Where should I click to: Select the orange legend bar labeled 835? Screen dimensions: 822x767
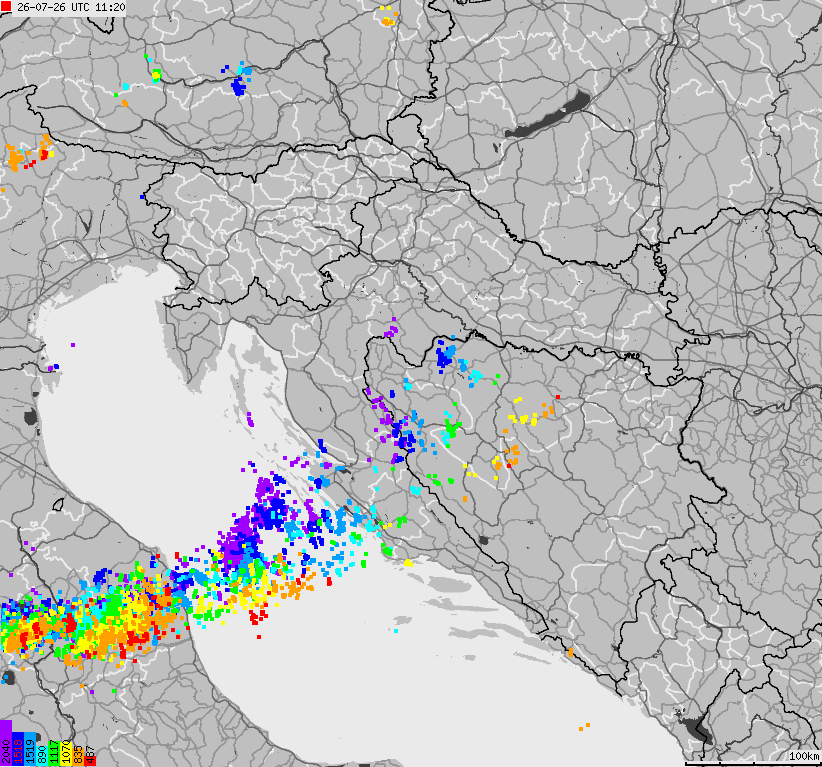pos(78,757)
